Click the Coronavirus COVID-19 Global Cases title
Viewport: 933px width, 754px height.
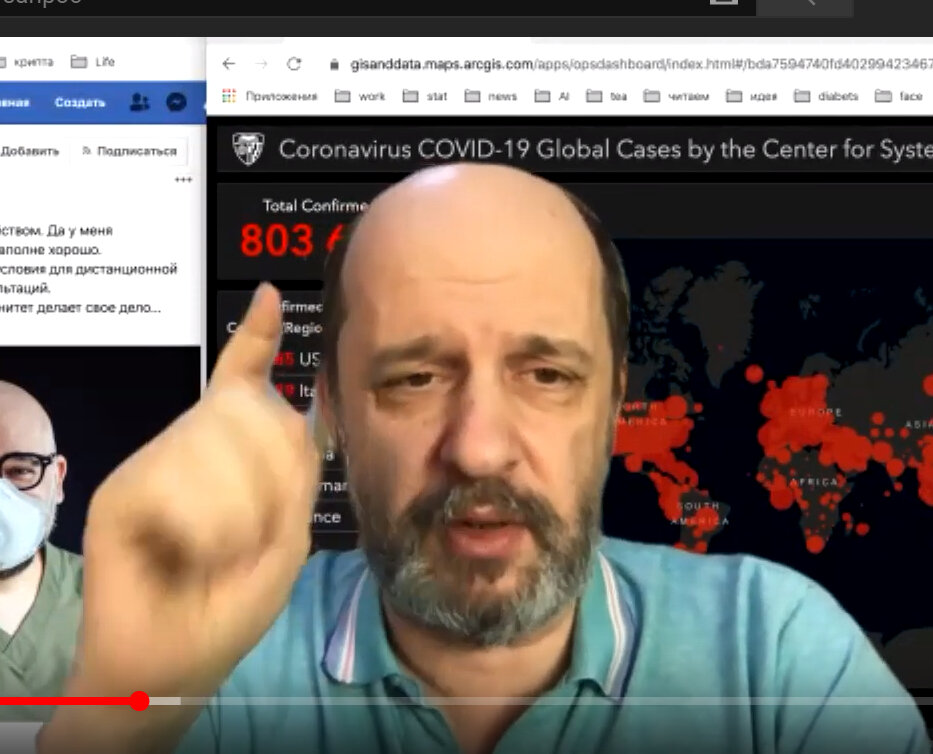tap(606, 149)
